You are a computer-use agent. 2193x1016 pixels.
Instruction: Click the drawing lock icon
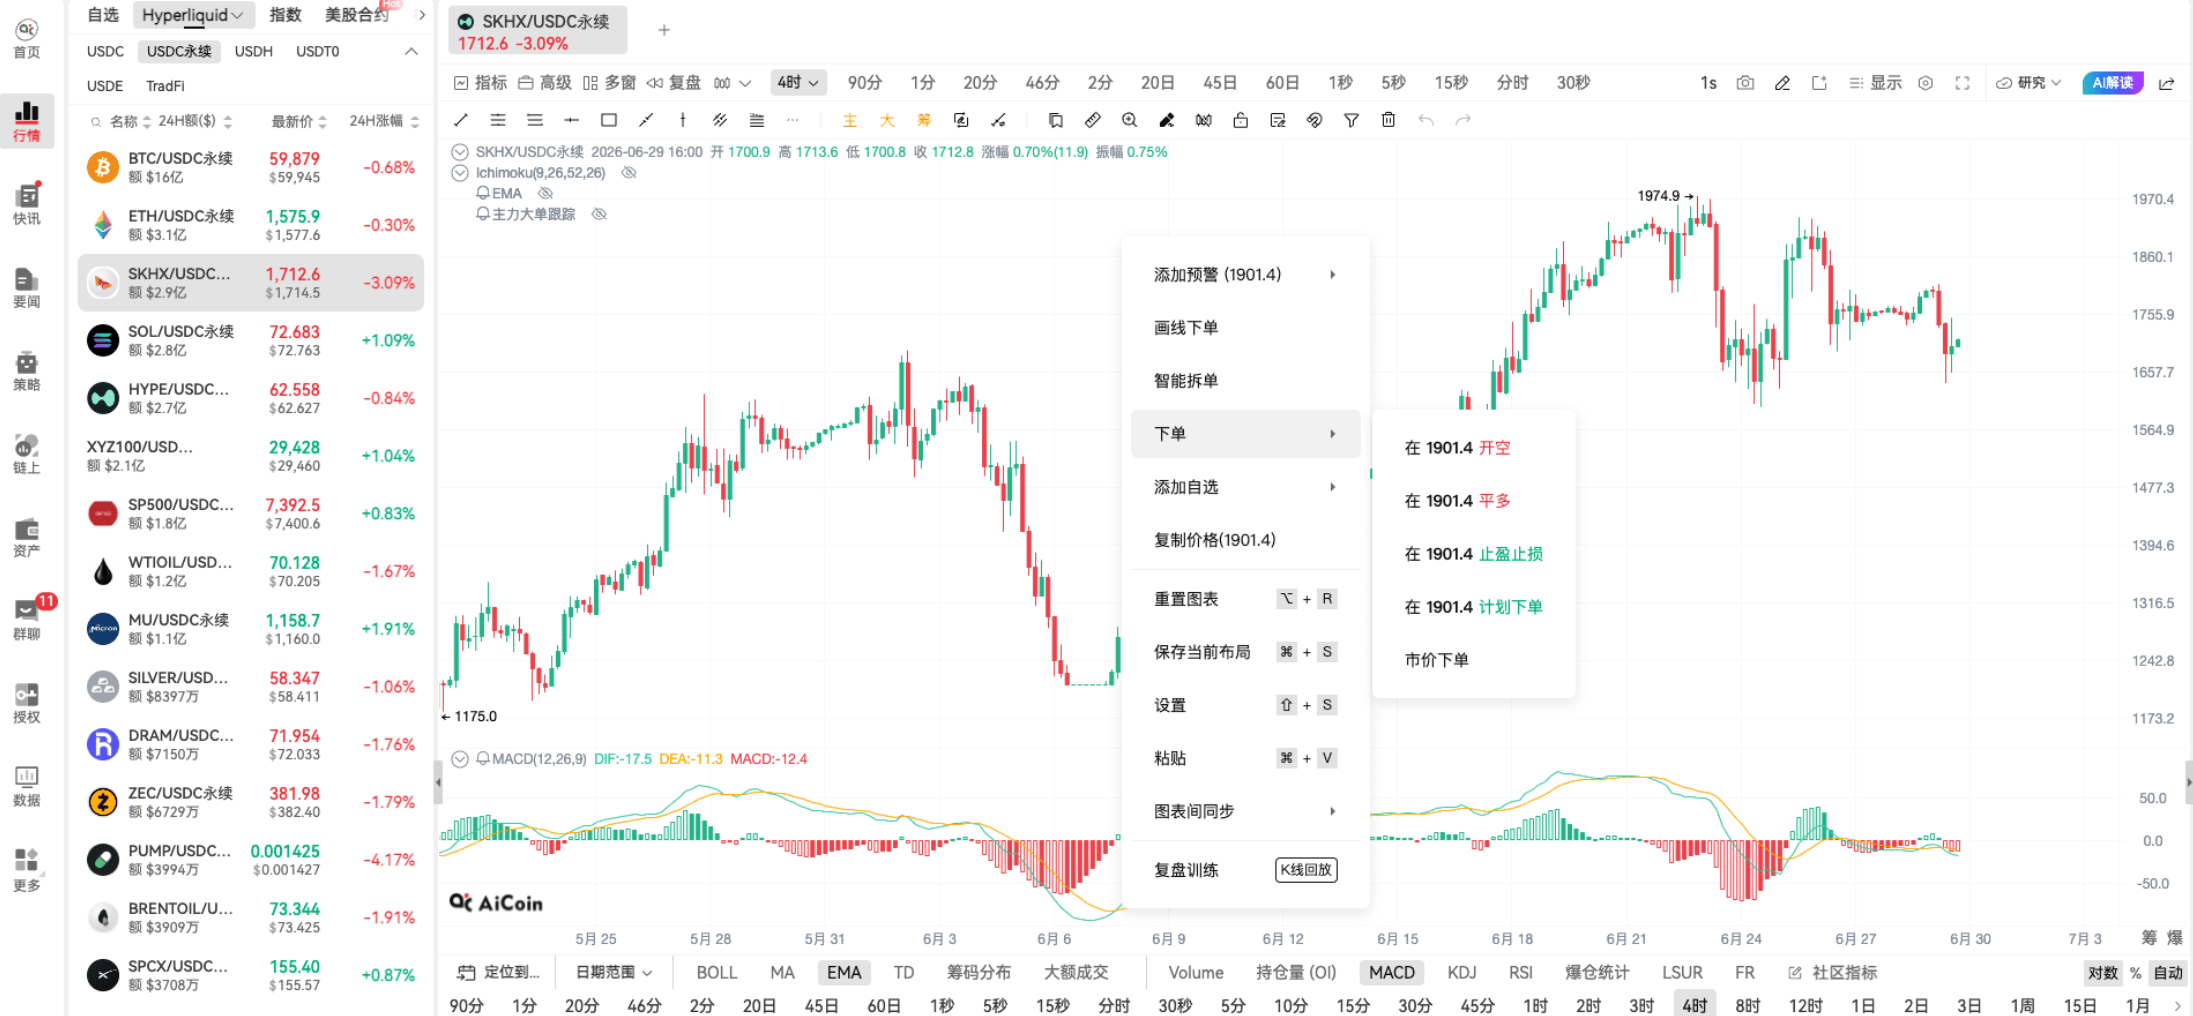(x=1240, y=120)
